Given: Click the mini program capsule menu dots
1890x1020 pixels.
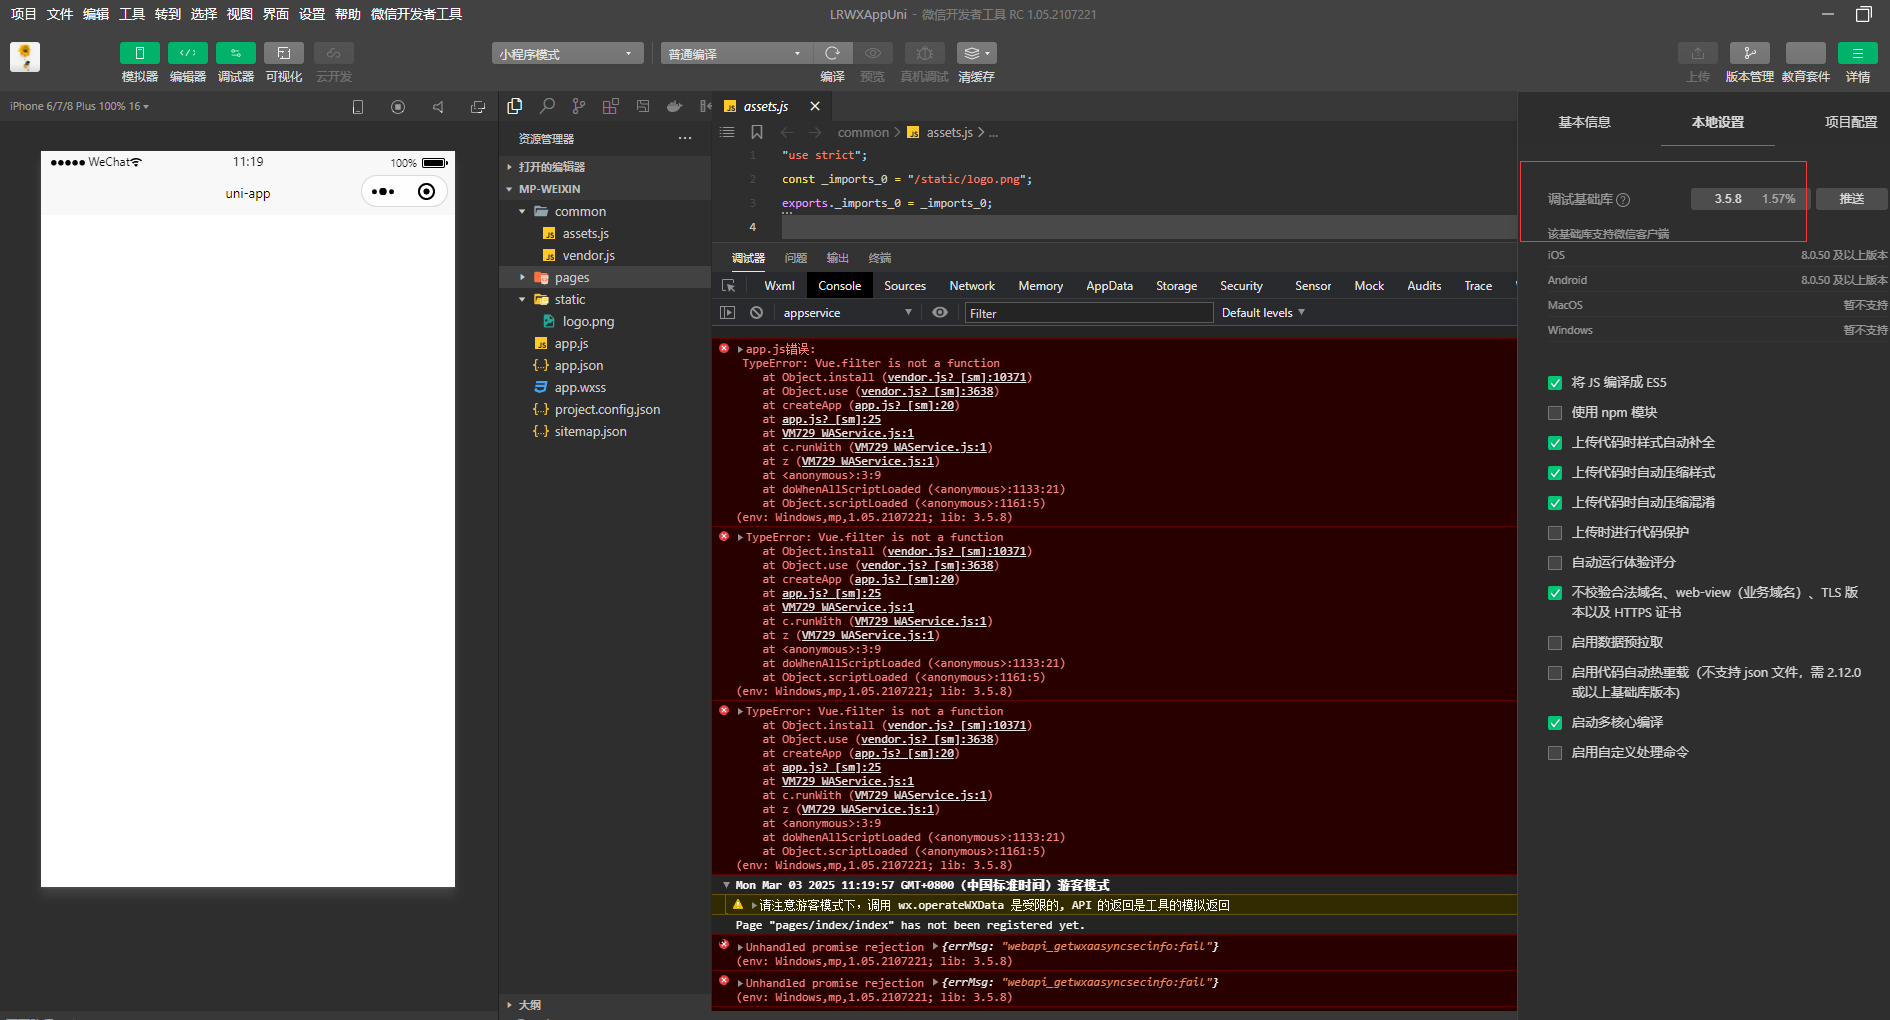Looking at the screenshot, I should pos(383,192).
